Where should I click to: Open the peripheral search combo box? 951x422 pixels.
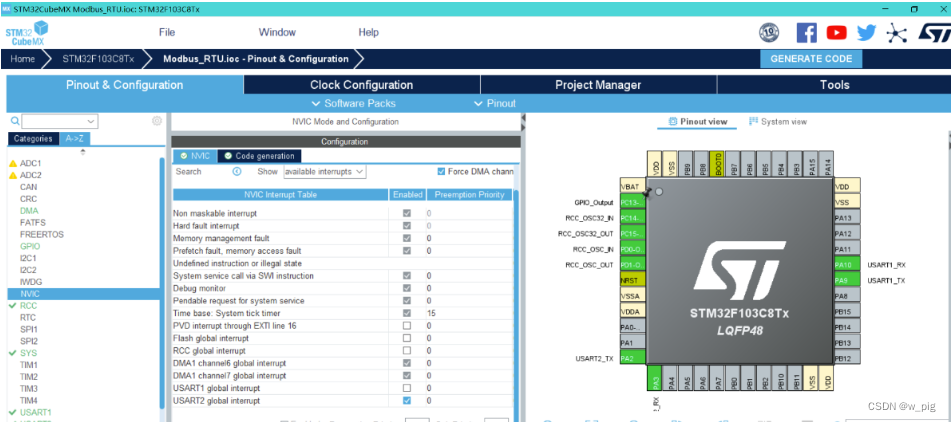60,121
